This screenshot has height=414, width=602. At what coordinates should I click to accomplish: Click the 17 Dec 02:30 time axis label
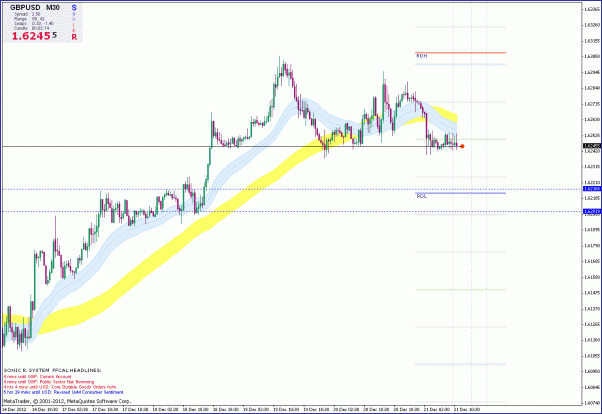click(73, 409)
